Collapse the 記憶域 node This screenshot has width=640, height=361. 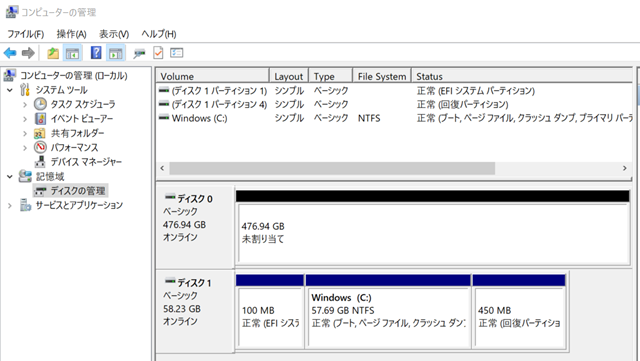coord(10,176)
